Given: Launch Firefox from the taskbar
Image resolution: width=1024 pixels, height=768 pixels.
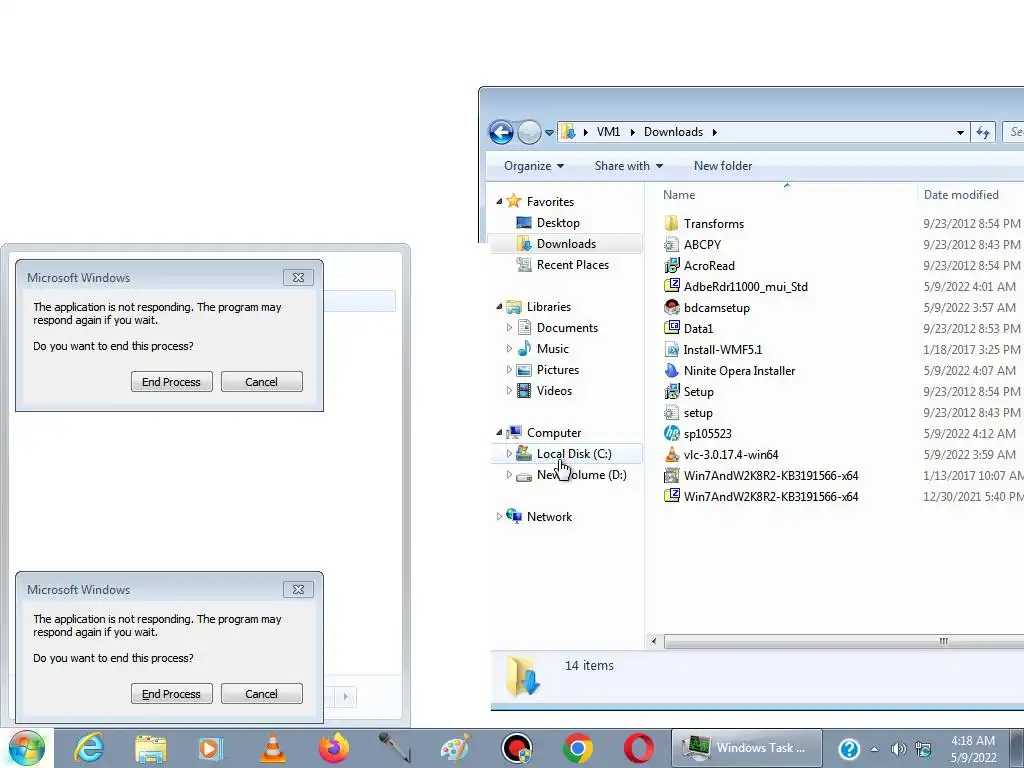Looking at the screenshot, I should tap(334, 748).
